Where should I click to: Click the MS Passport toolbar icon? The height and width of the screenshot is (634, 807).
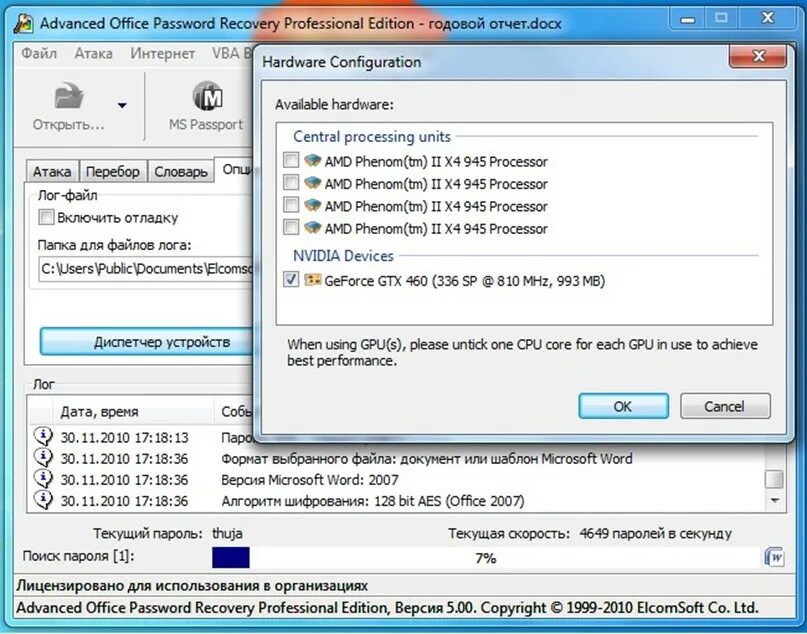pos(207,96)
